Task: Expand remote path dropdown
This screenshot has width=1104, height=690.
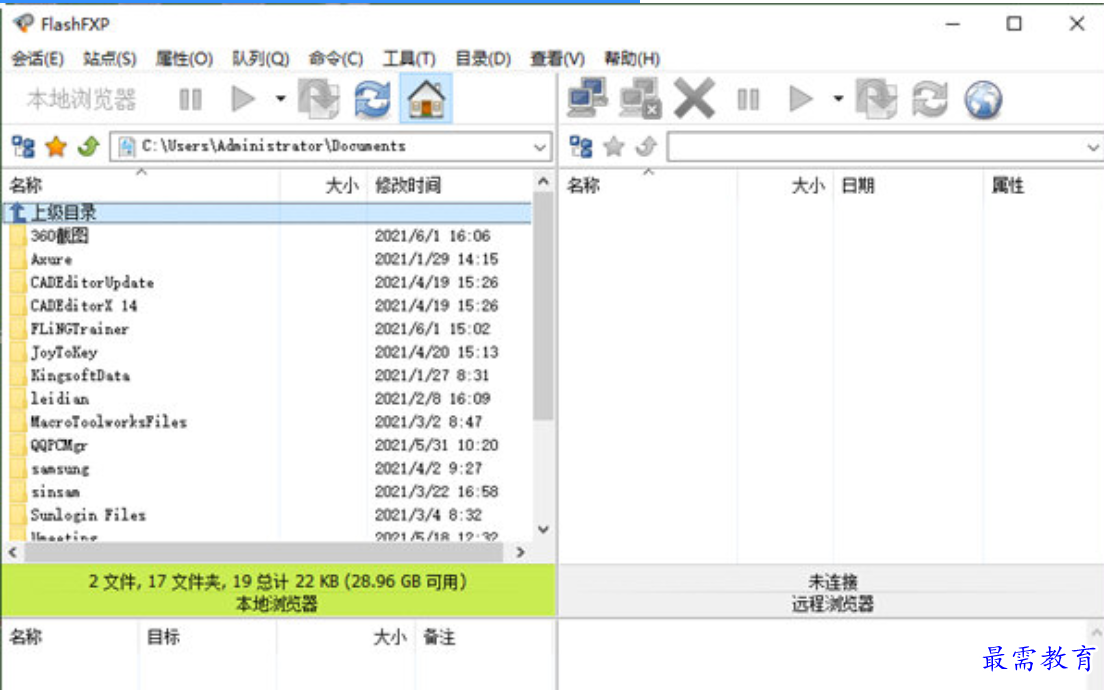Action: (x=1093, y=147)
